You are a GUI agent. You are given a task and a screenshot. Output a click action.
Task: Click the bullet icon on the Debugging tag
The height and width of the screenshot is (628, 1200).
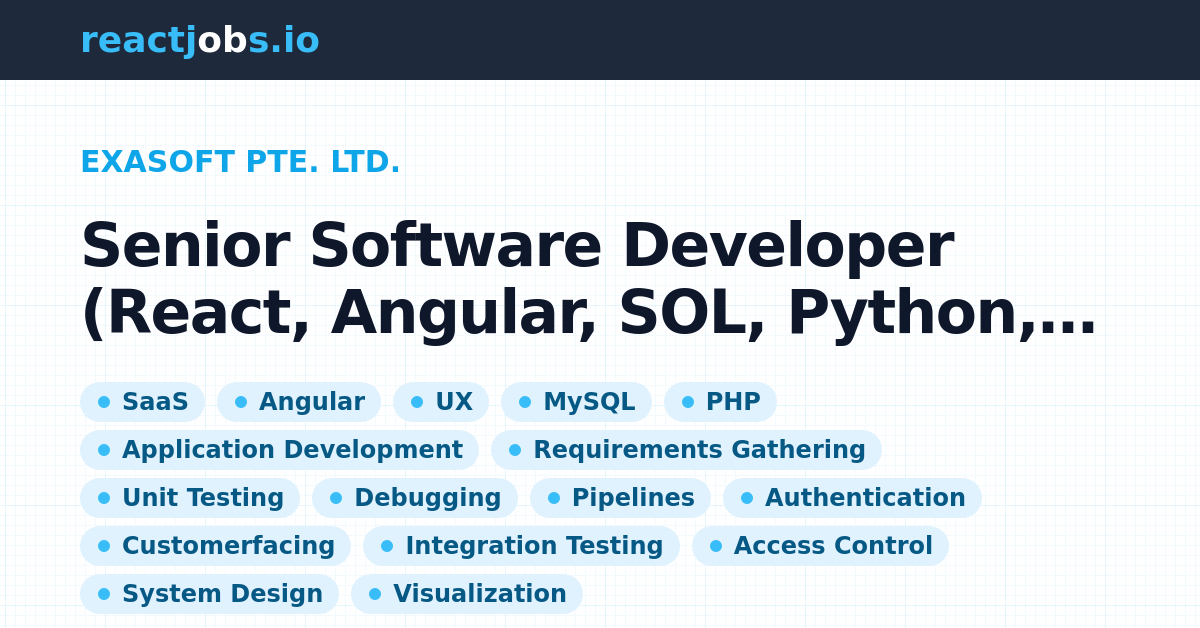coord(334,498)
